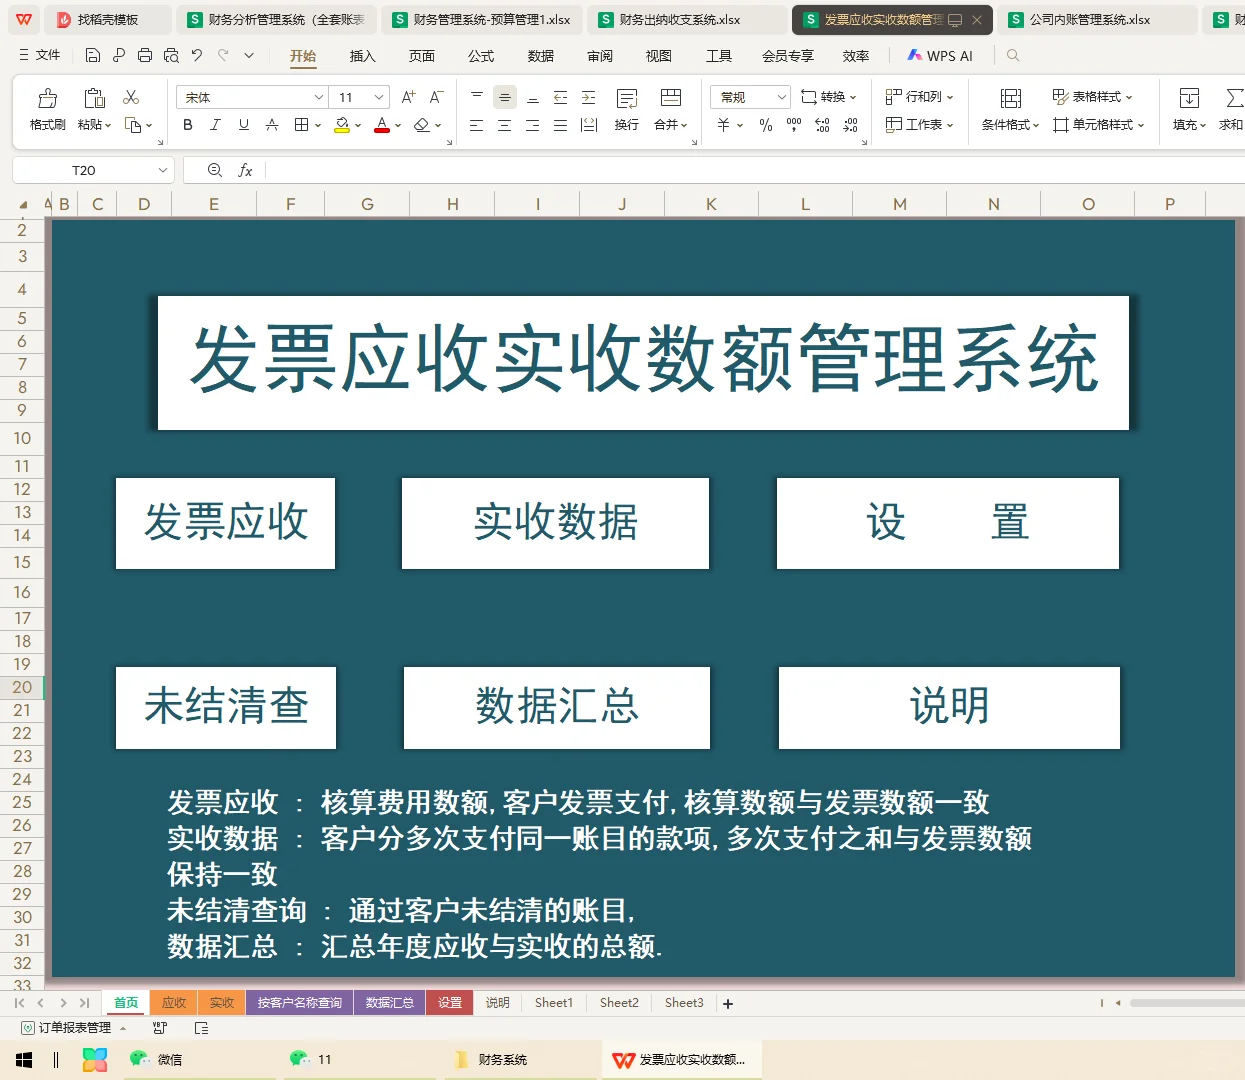Viewport: 1245px width, 1080px height.
Task: Click the formula bar fx area
Action: coord(245,170)
